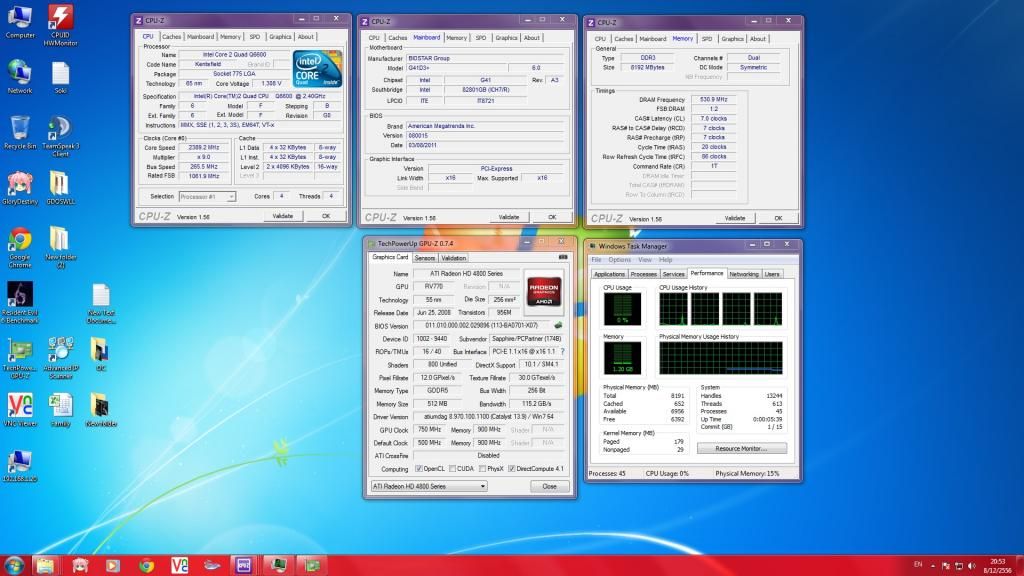Open the New folder (2) desktop icon
Image resolution: width=1024 pixels, height=576 pixels.
(60, 247)
